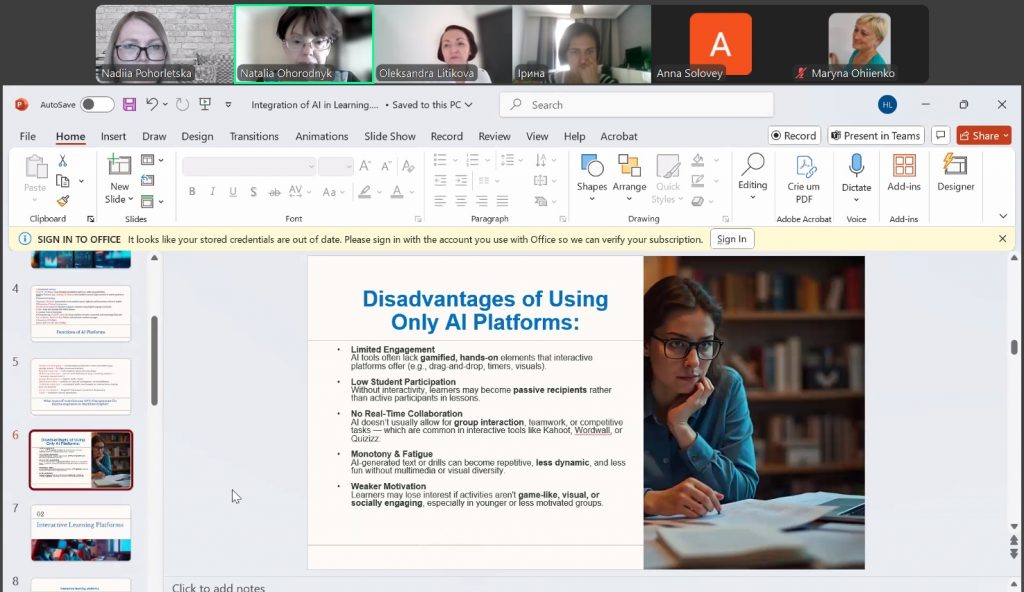Expand the Share button dropdown arrow

coord(1006,135)
